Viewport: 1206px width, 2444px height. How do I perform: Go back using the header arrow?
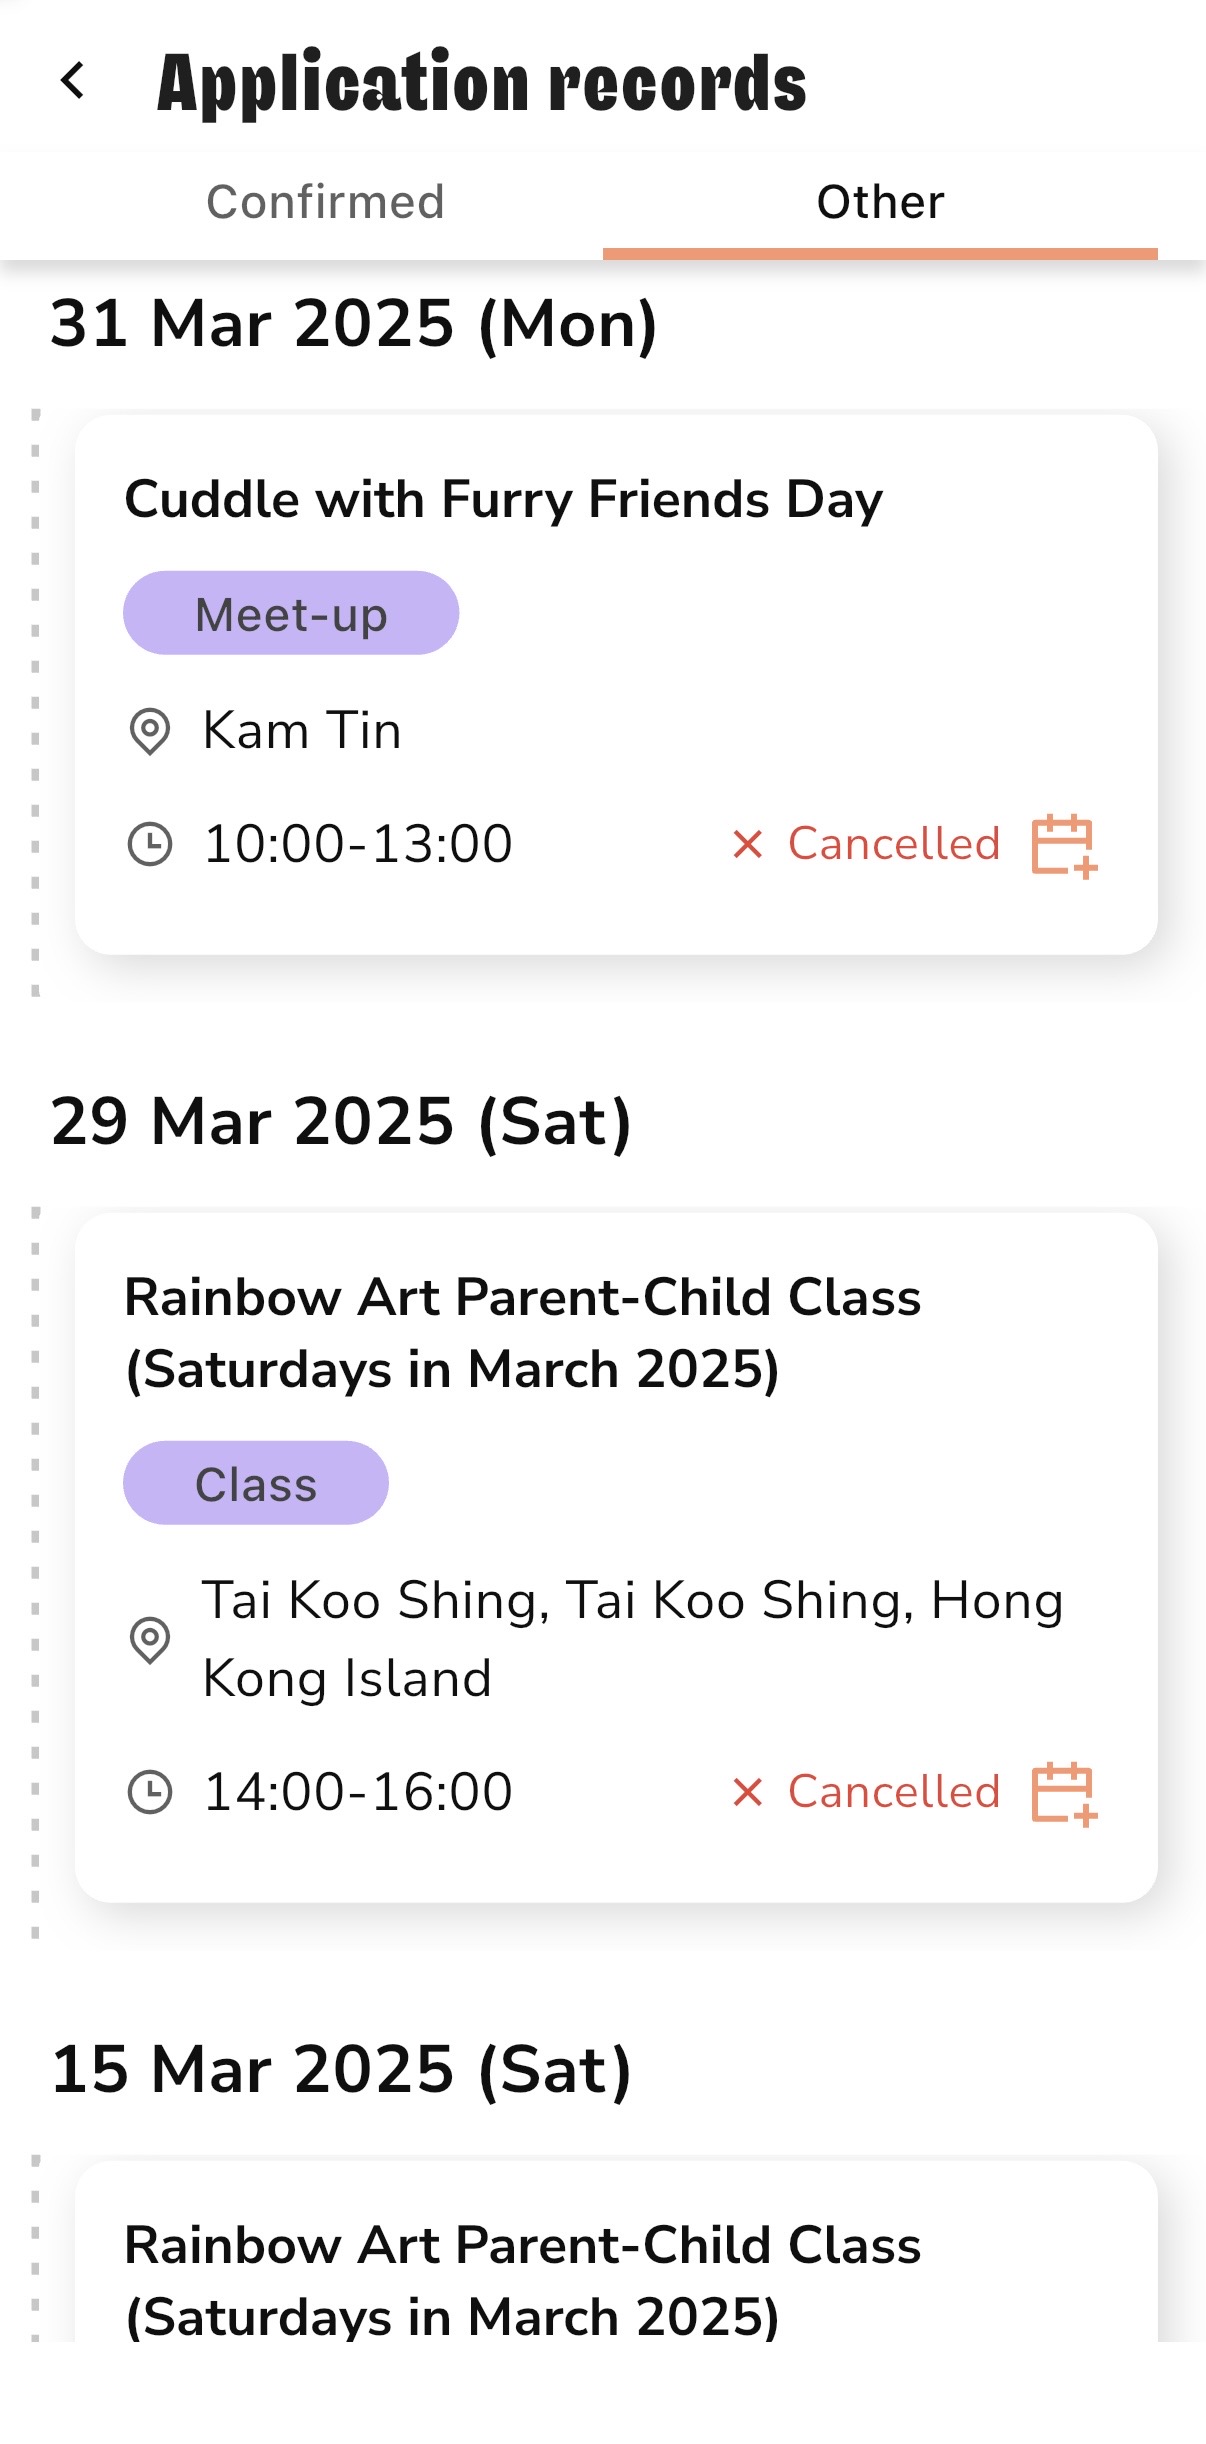[x=73, y=81]
